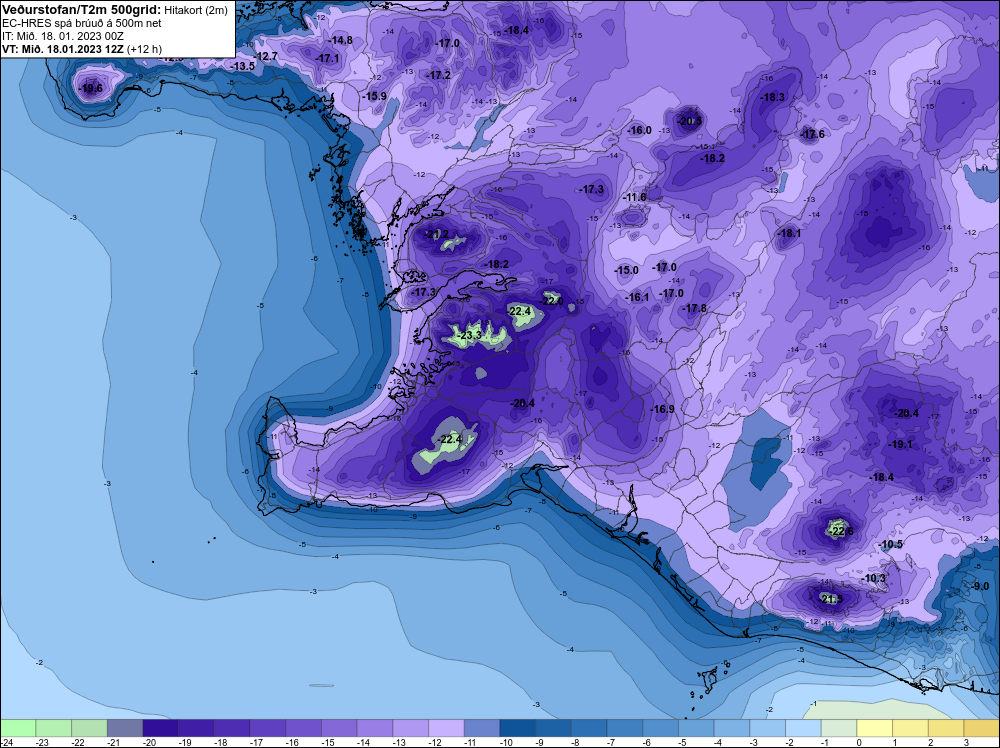Click the -17.8 temperature label

click(695, 308)
